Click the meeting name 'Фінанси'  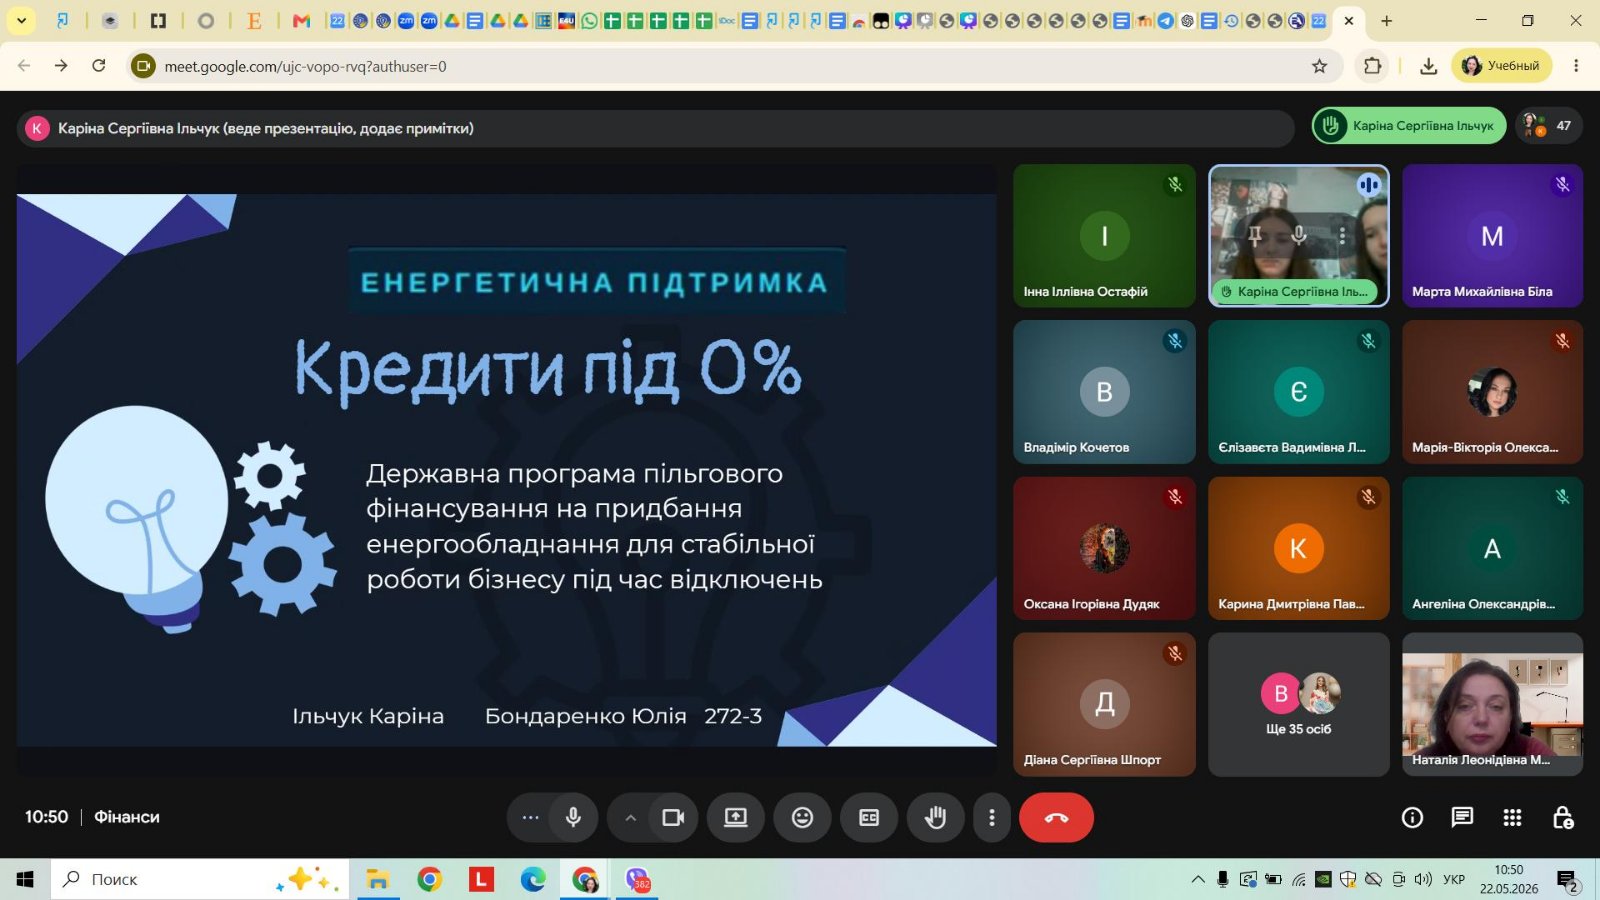tap(127, 817)
